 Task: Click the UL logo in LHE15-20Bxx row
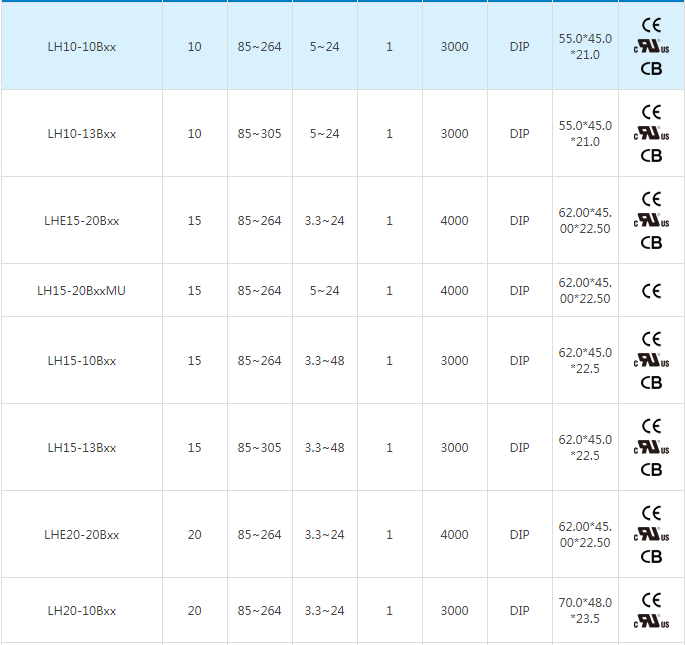(651, 221)
